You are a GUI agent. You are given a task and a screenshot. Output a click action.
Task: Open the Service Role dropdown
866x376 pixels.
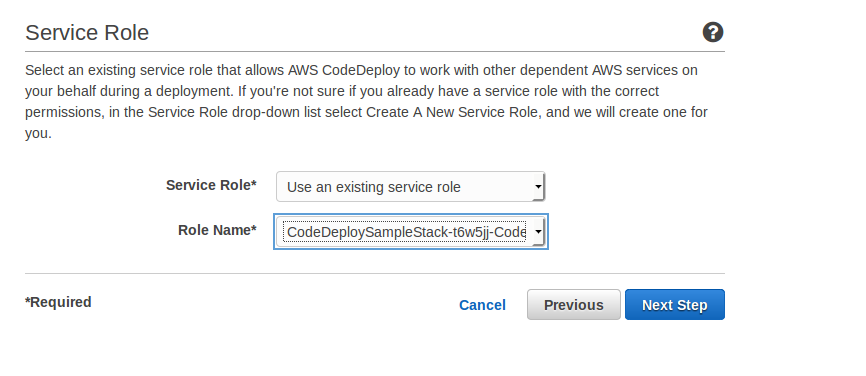(410, 187)
